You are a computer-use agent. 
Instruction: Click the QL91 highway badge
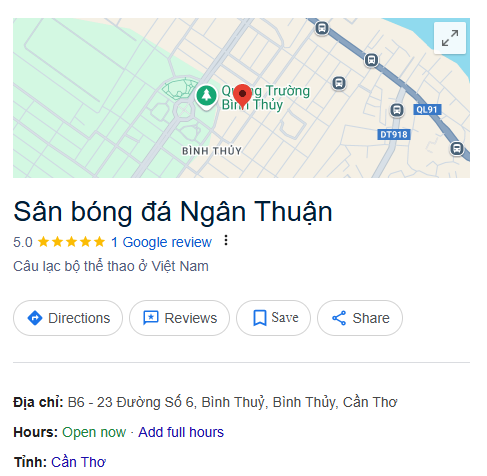427,110
